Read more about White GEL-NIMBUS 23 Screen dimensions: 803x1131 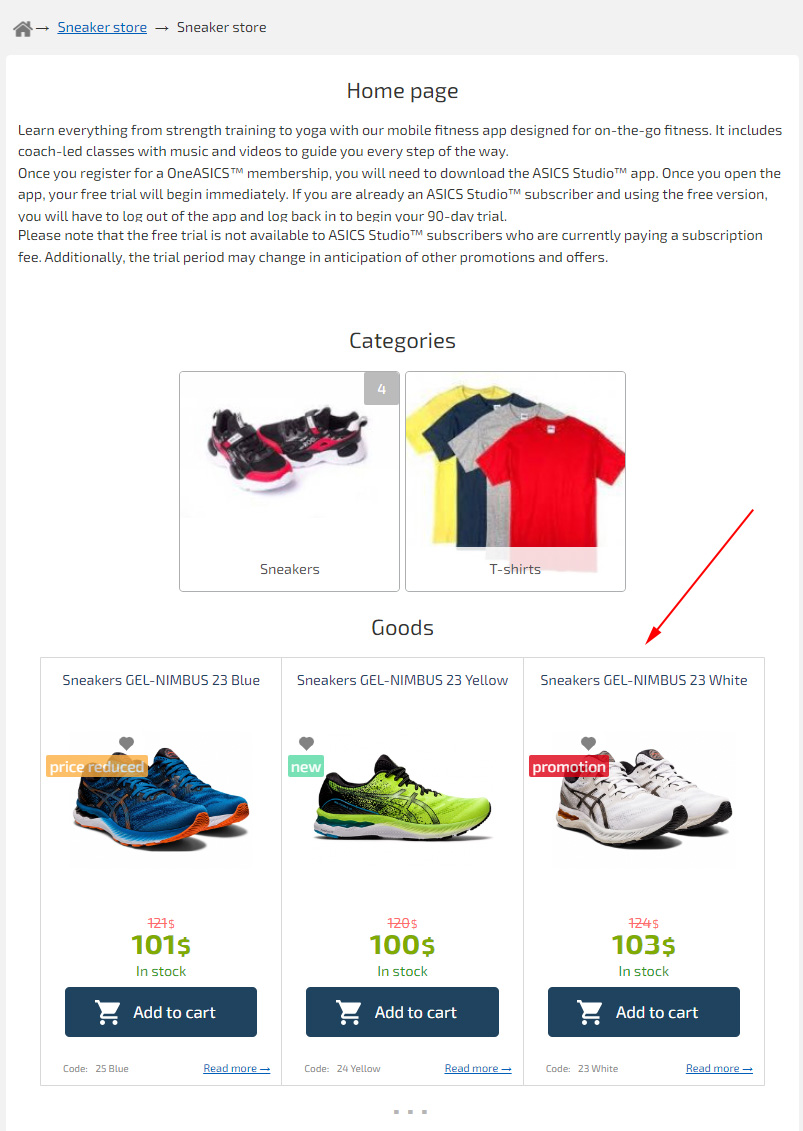click(719, 1068)
